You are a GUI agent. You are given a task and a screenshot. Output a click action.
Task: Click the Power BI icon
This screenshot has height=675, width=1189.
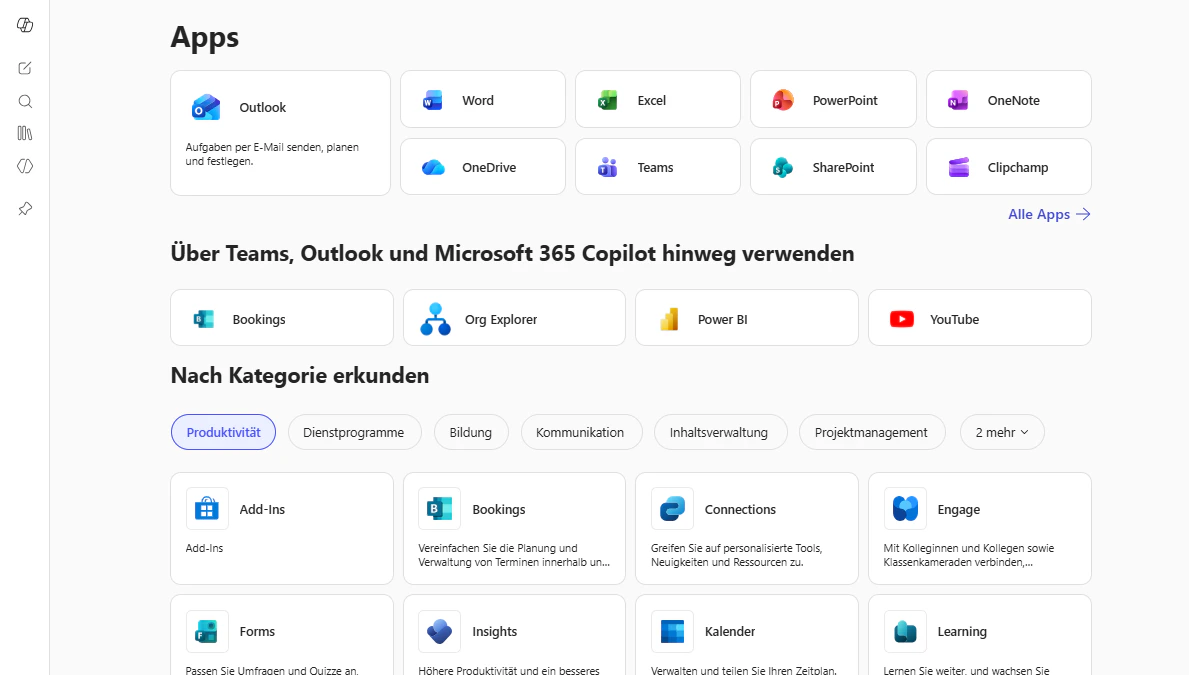[x=669, y=319]
